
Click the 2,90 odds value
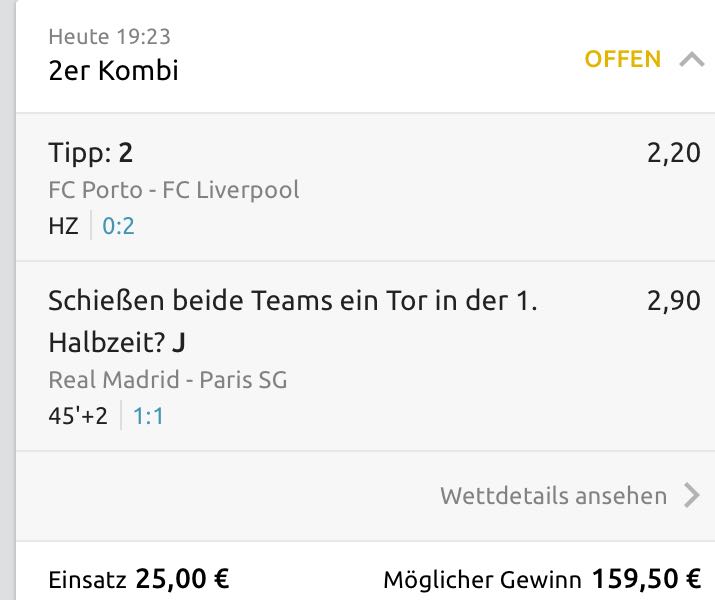coord(673,302)
